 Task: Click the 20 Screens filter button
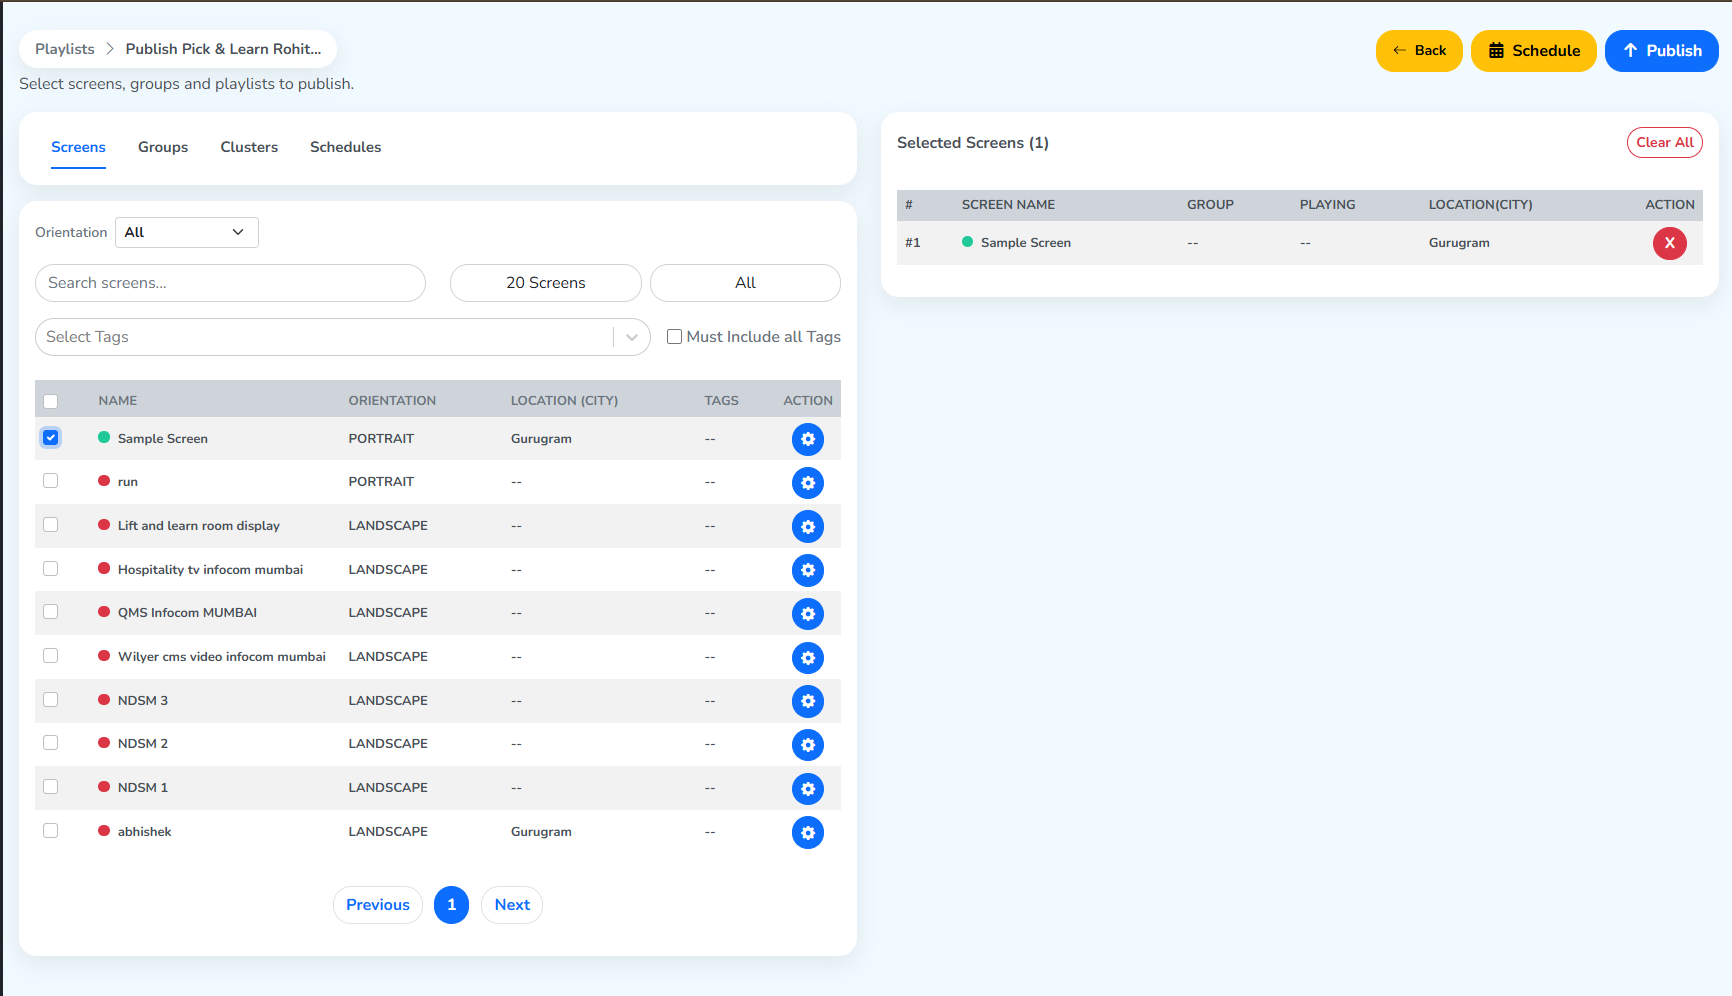pos(546,283)
